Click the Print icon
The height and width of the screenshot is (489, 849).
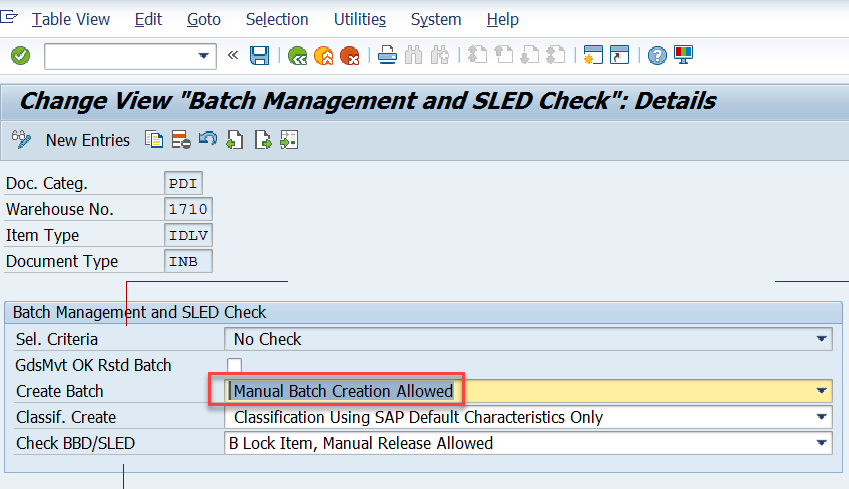pyautogui.click(x=387, y=56)
